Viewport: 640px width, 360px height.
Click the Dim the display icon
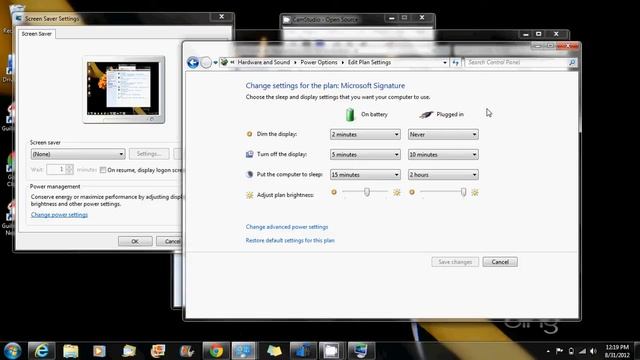pyautogui.click(x=249, y=134)
